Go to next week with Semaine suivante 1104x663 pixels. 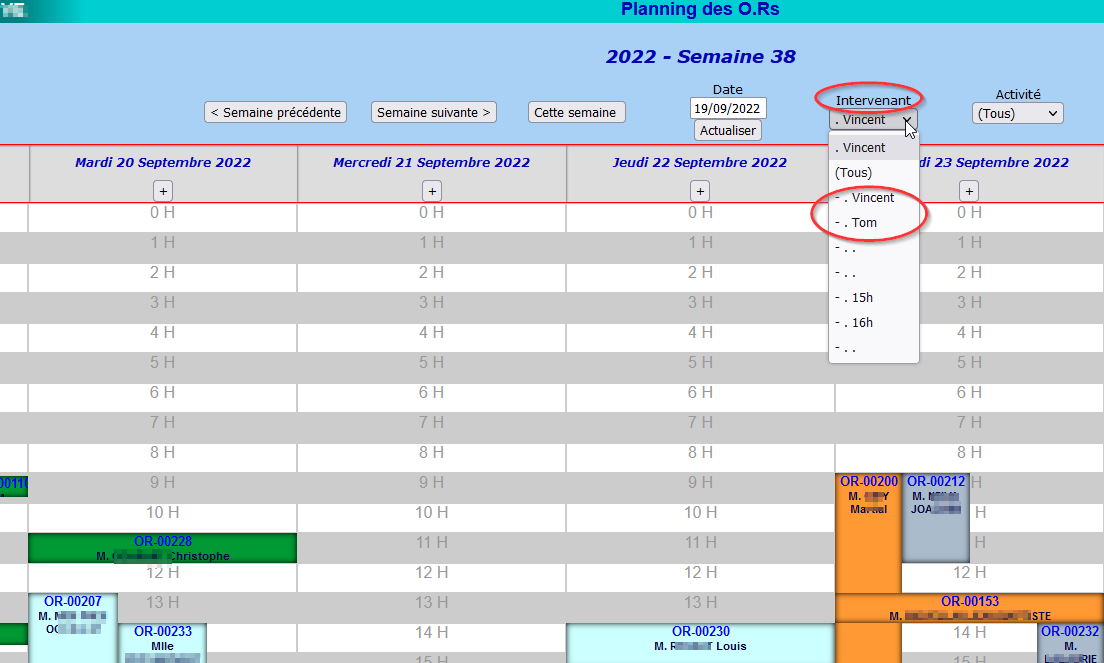point(434,112)
